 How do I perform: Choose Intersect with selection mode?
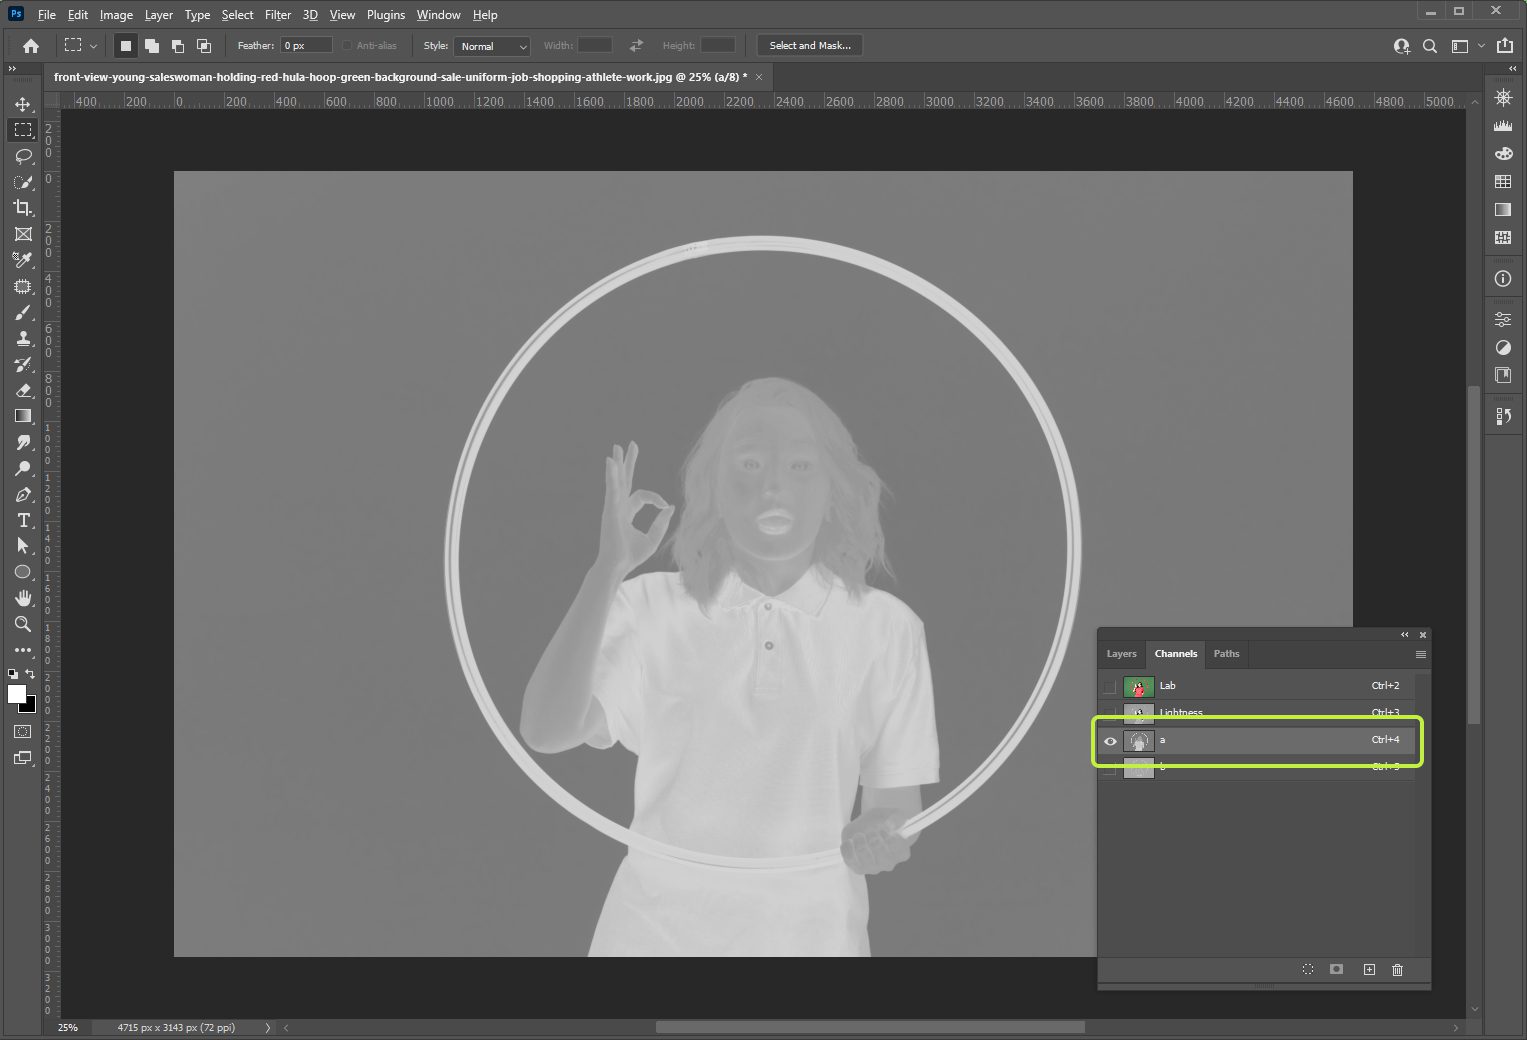pyautogui.click(x=204, y=46)
